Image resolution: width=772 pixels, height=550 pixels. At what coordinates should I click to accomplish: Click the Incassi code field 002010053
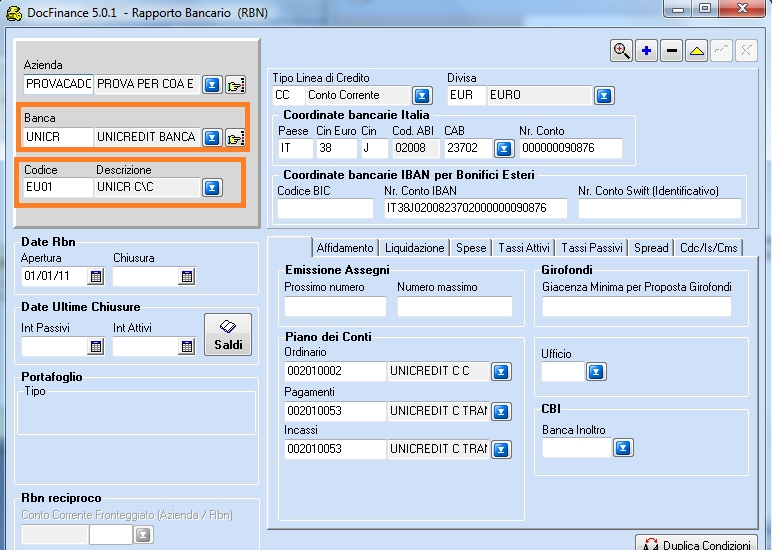click(335, 449)
